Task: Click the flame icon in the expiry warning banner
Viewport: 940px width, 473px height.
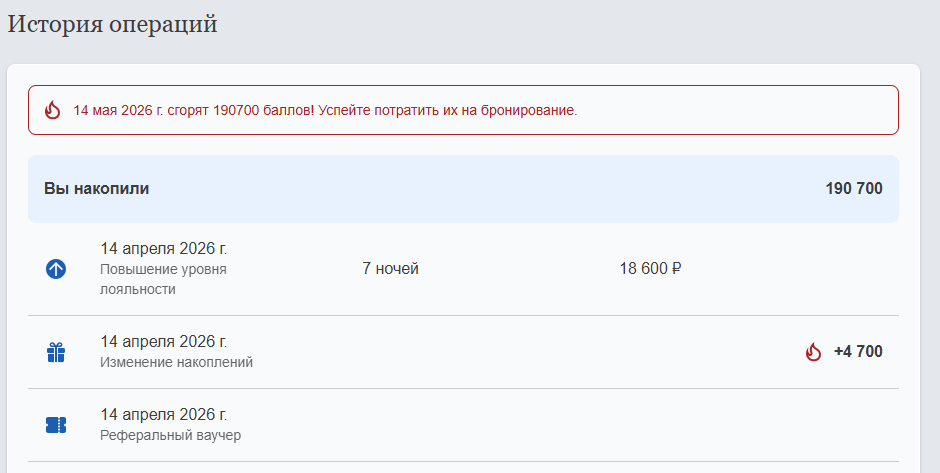Action: pos(53,110)
